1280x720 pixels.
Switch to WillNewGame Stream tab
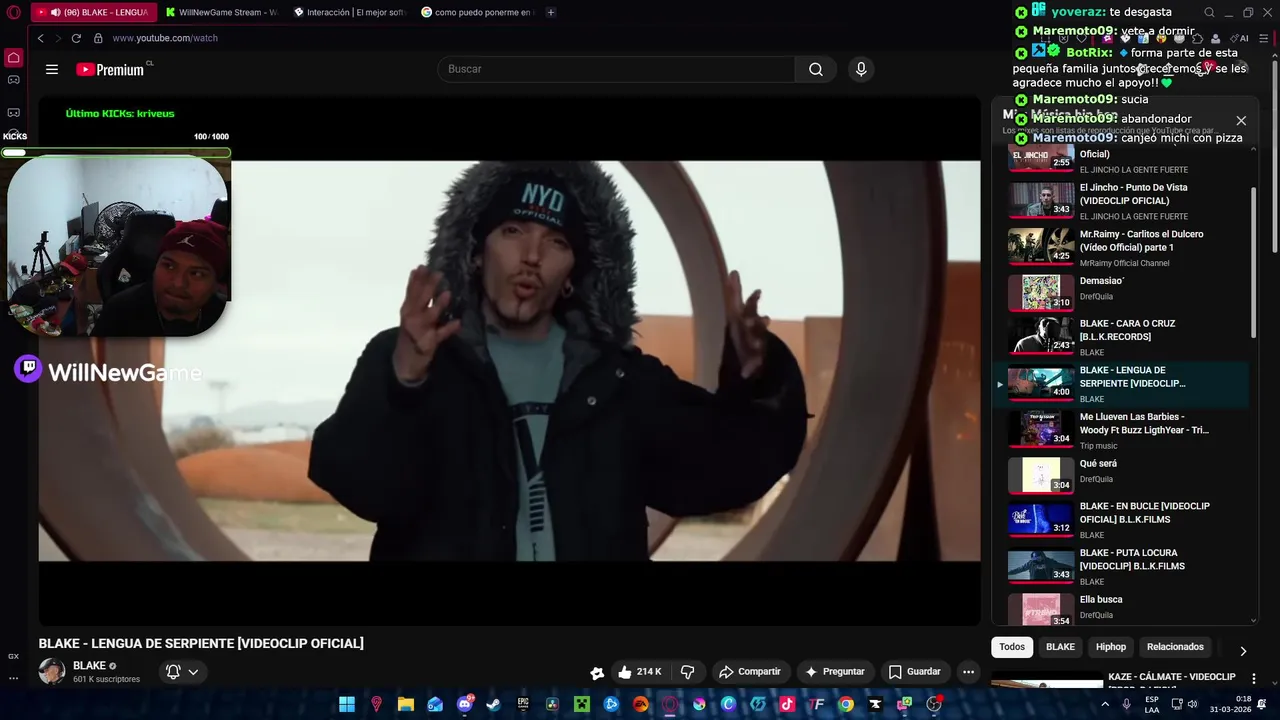click(221, 12)
